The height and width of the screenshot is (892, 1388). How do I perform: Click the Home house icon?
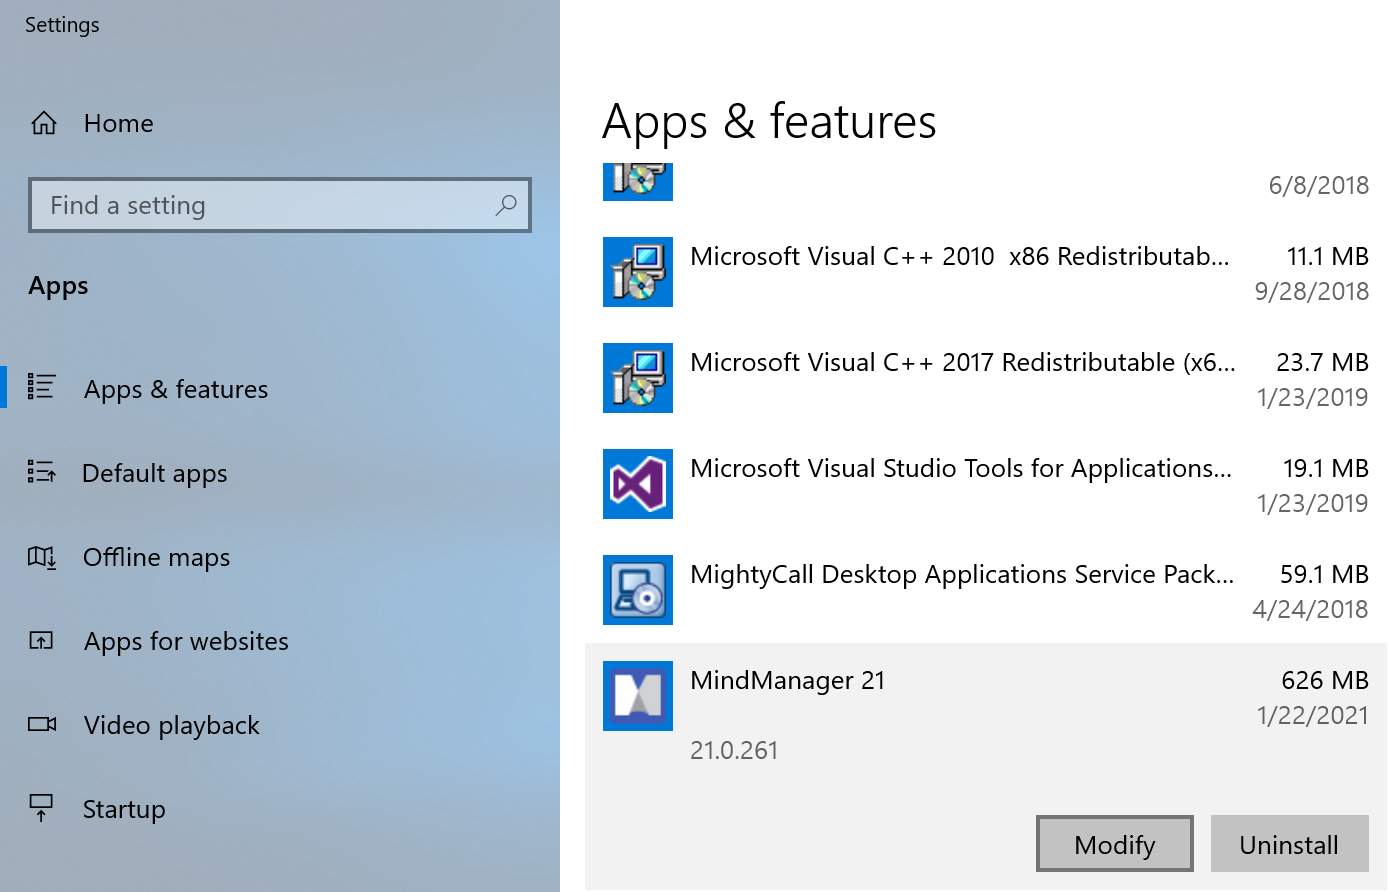coord(44,123)
